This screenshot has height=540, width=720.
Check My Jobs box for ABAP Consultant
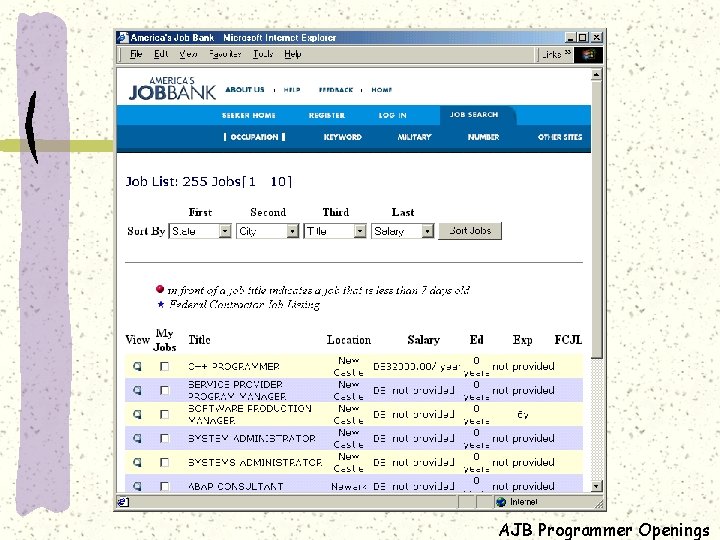(x=164, y=486)
